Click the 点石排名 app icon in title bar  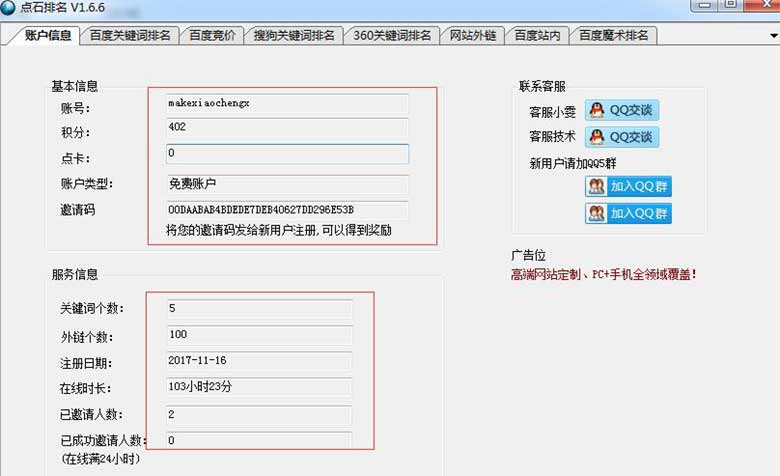pos(7,7)
